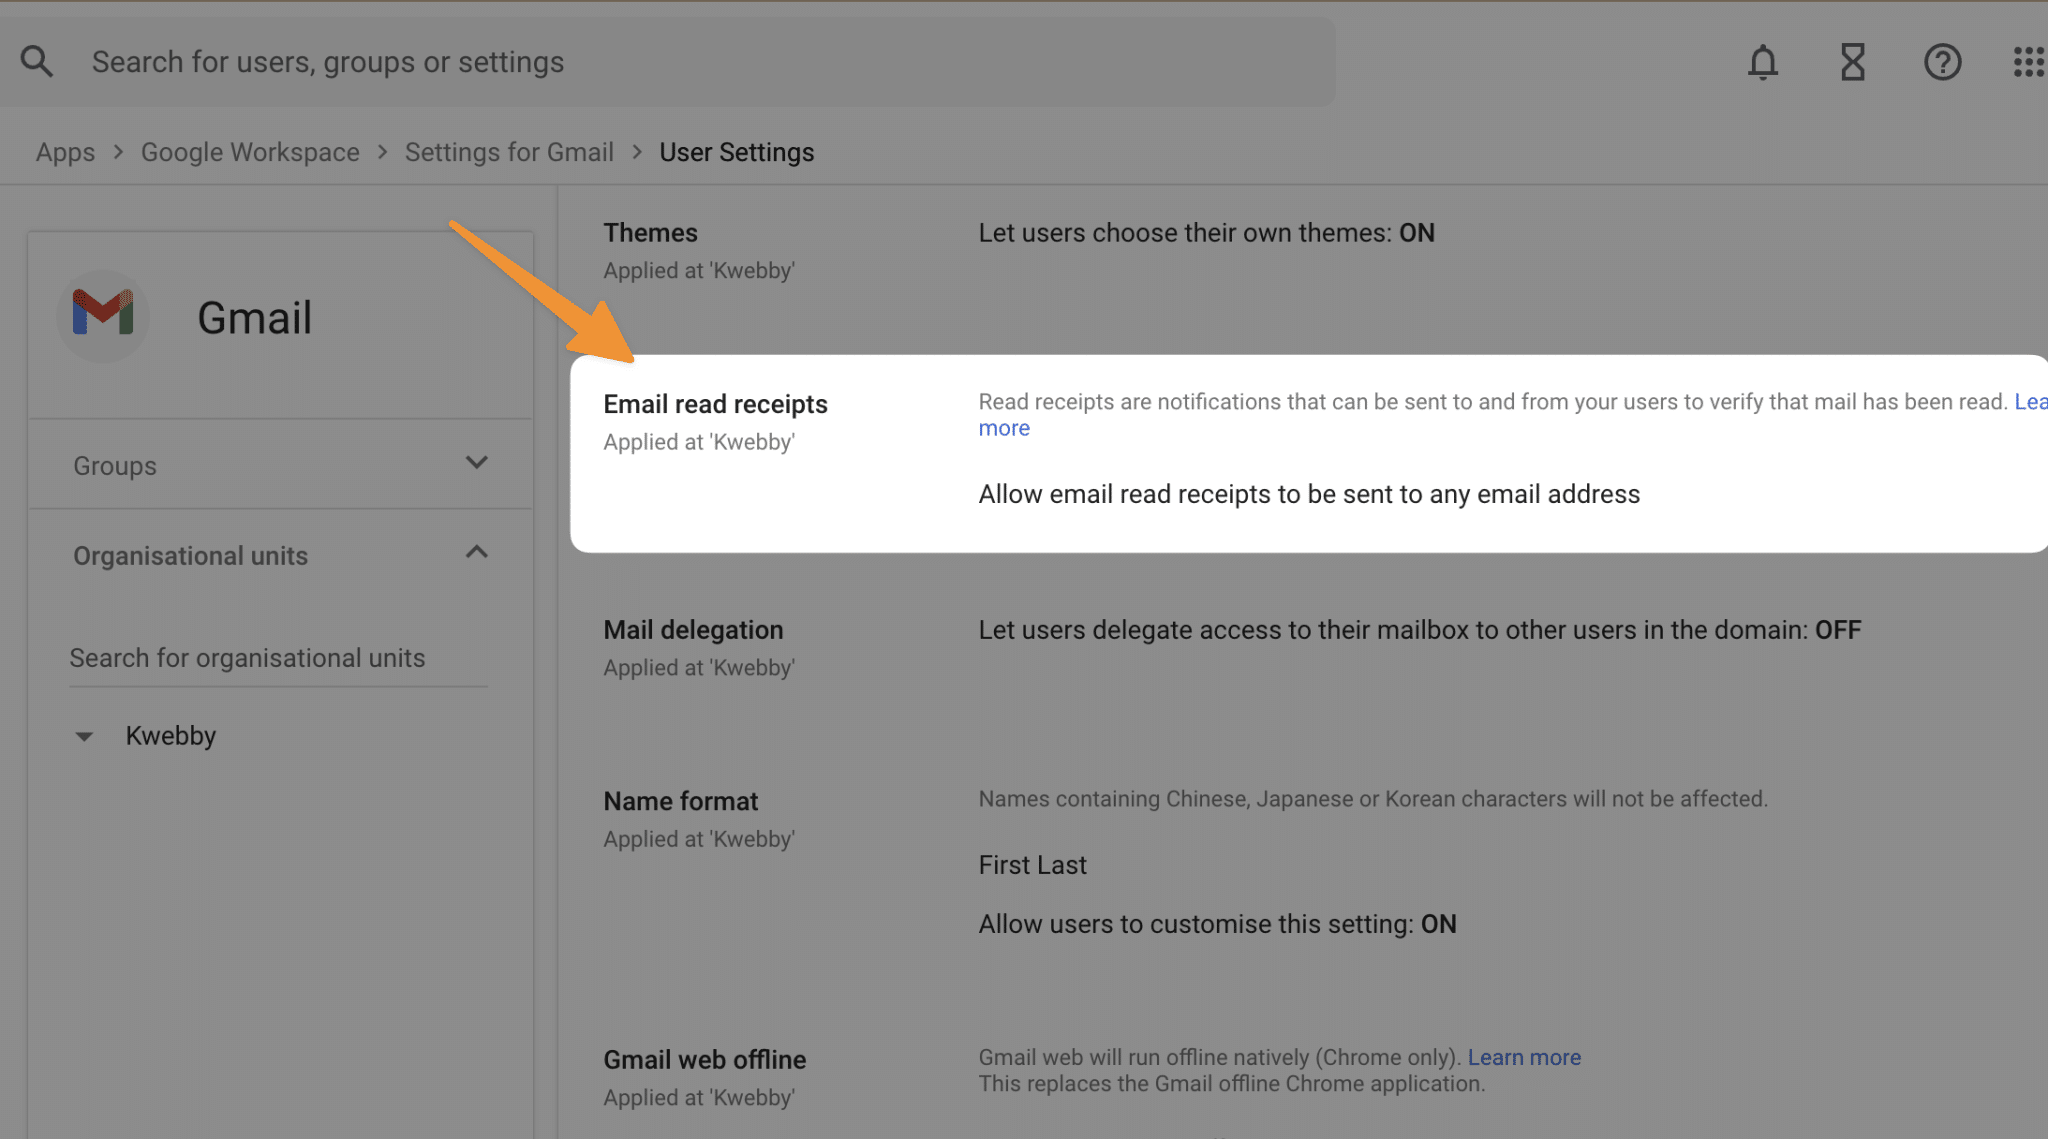Click the organisational units search field
The height and width of the screenshot is (1139, 2048).
point(247,657)
